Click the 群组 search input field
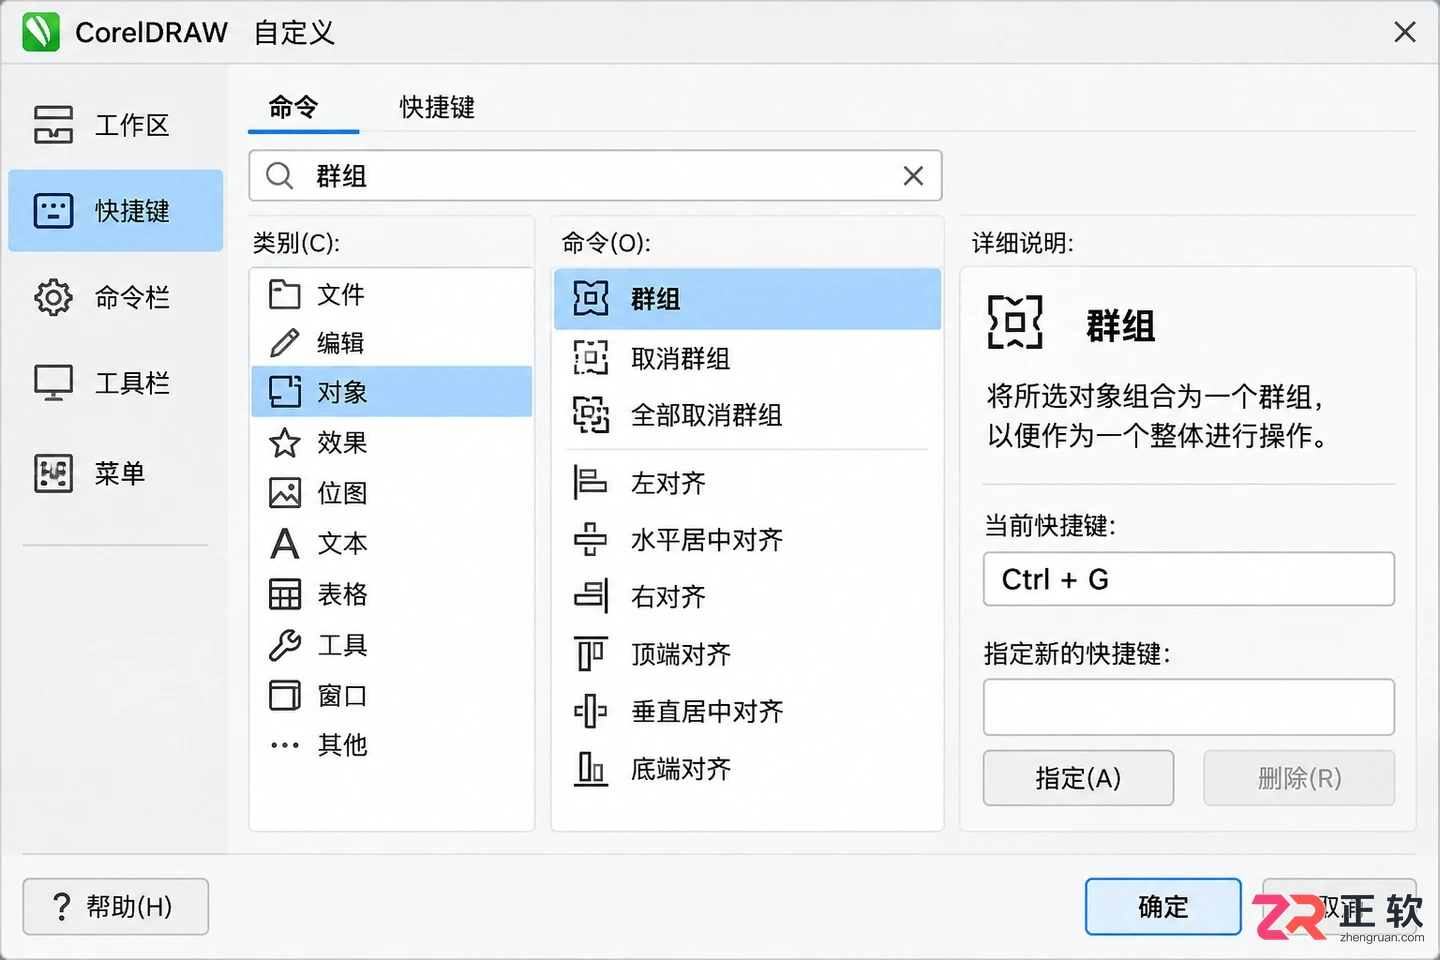Image resolution: width=1440 pixels, height=960 pixels. pos(595,176)
